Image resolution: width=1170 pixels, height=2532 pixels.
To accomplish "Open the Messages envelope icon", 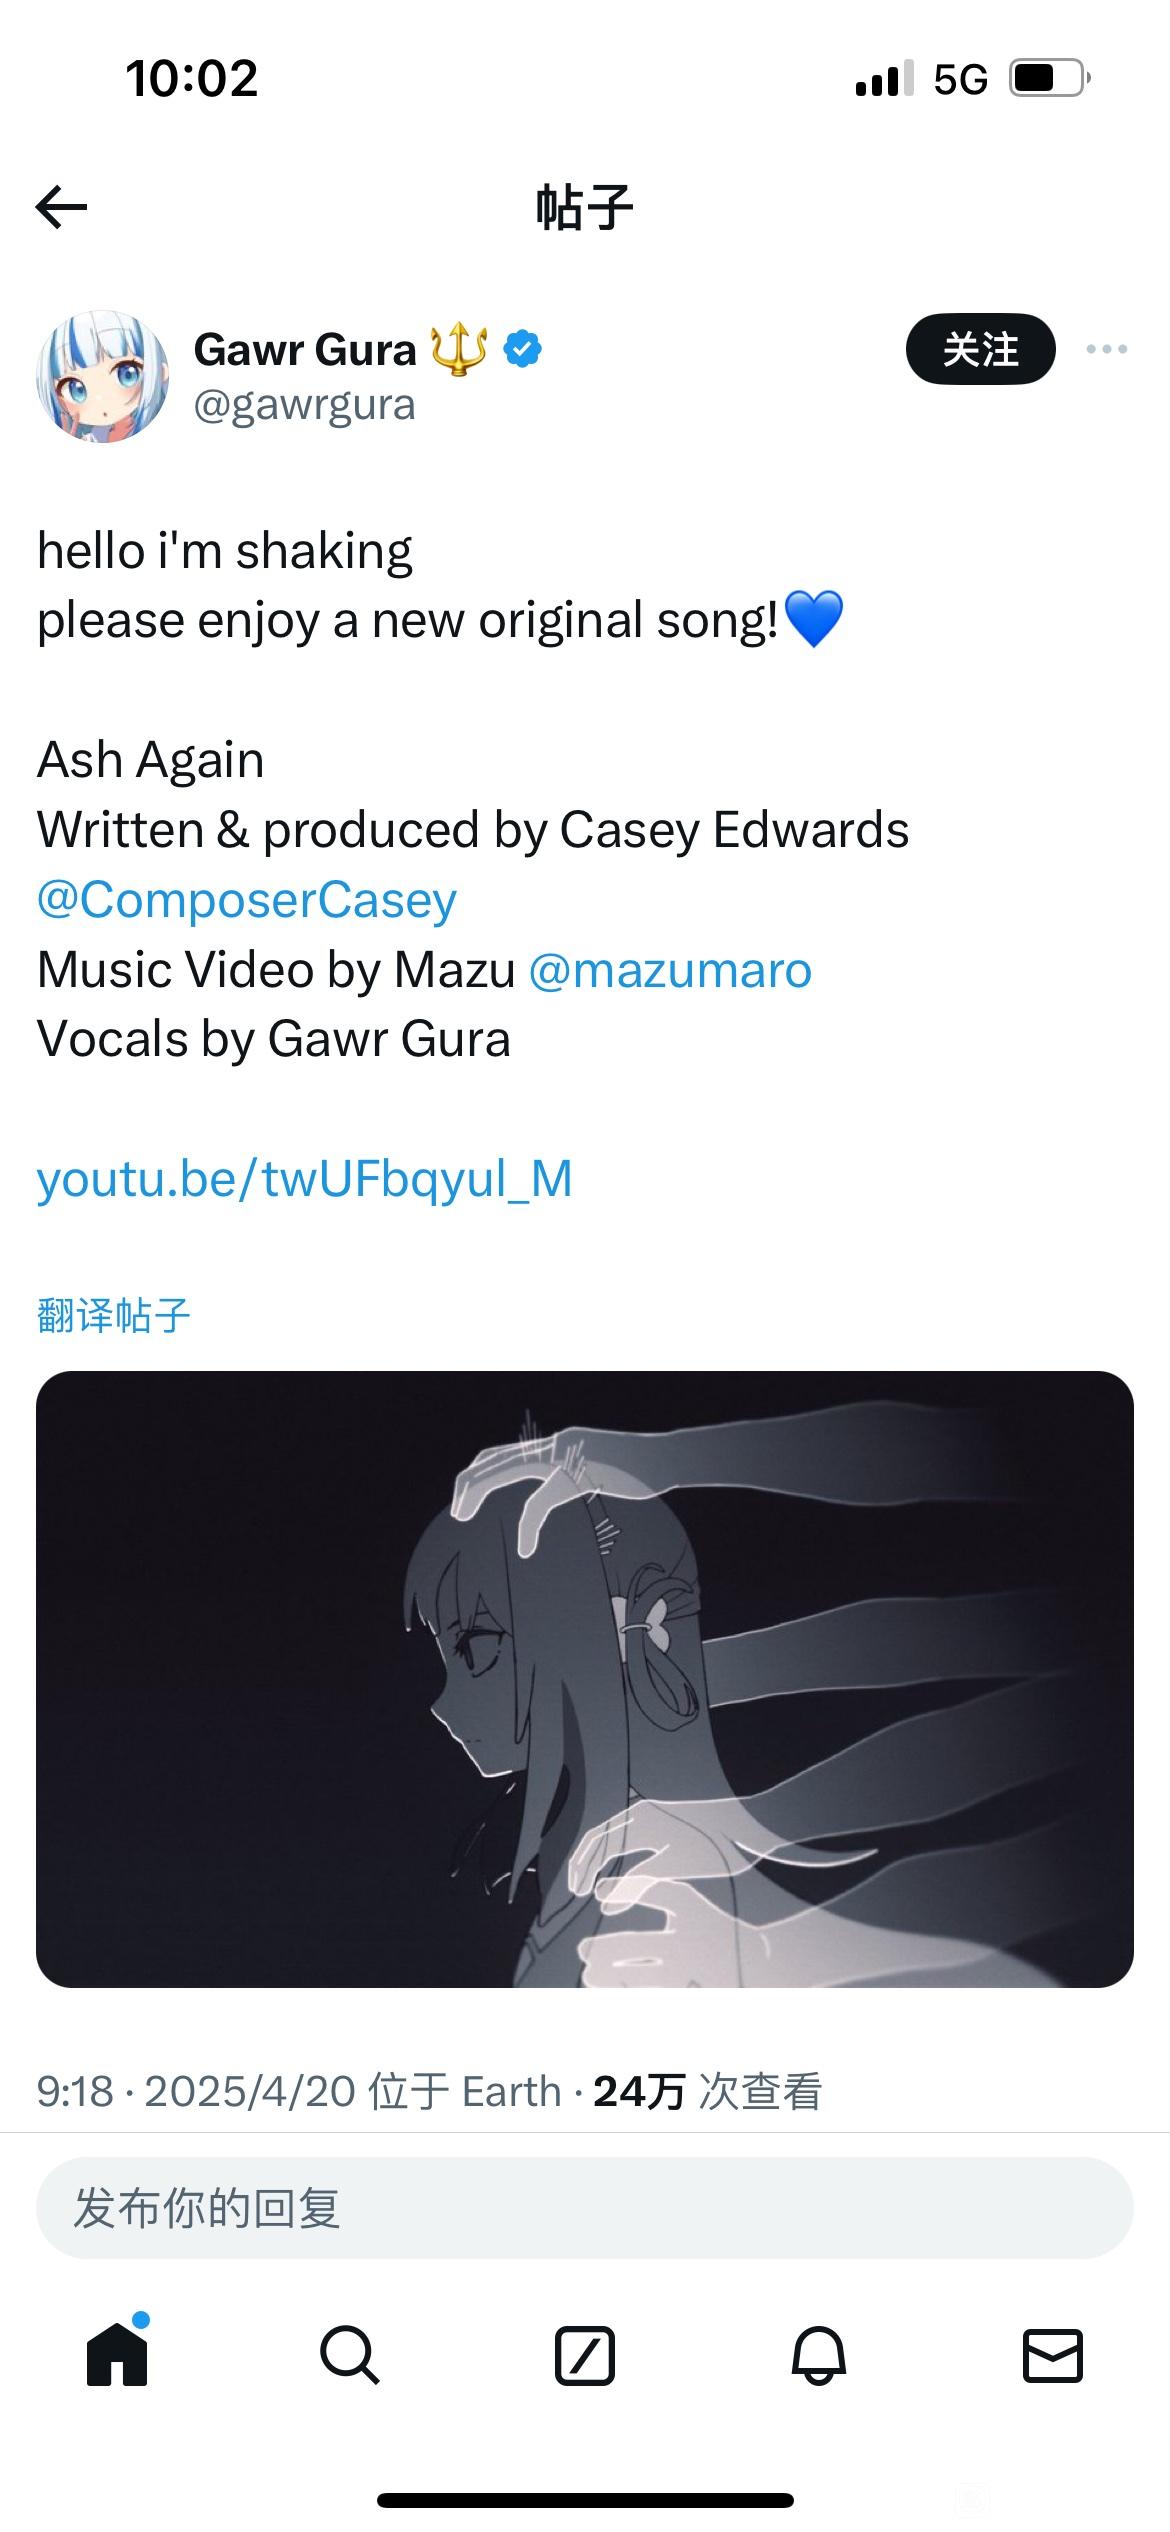I will 1053,2355.
